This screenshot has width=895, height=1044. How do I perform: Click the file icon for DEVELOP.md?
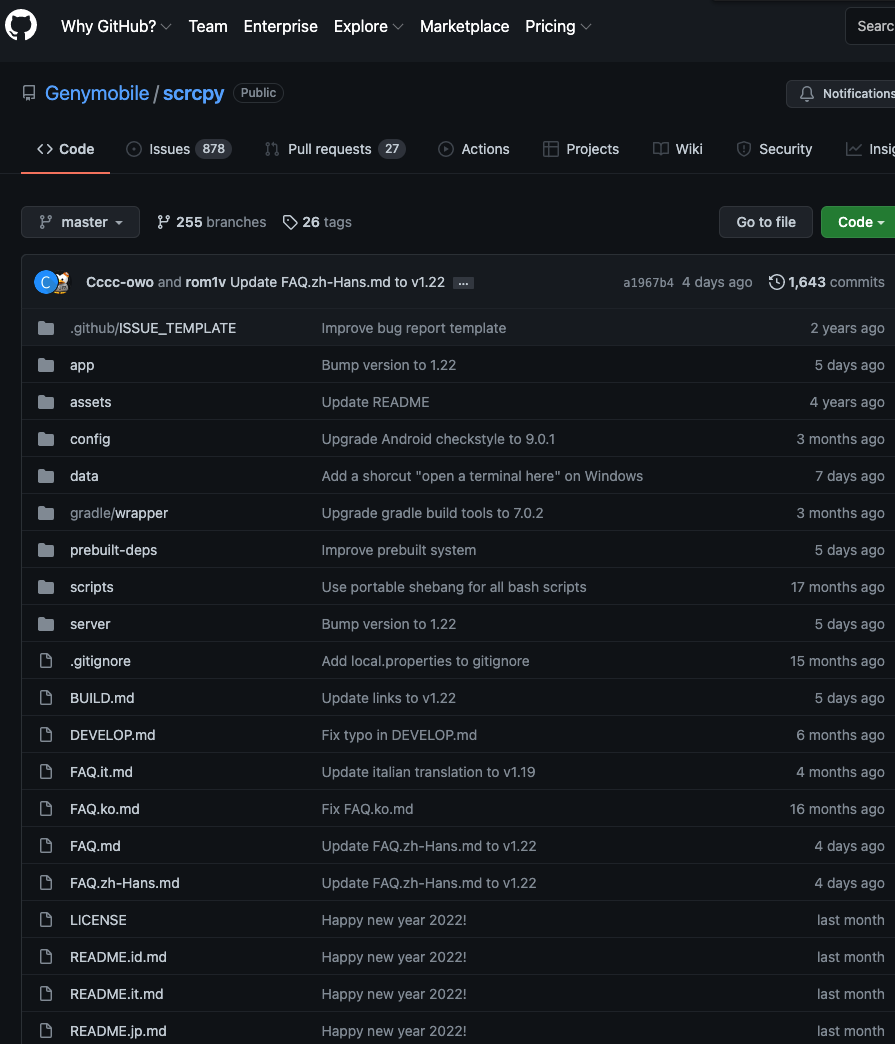tap(46, 734)
